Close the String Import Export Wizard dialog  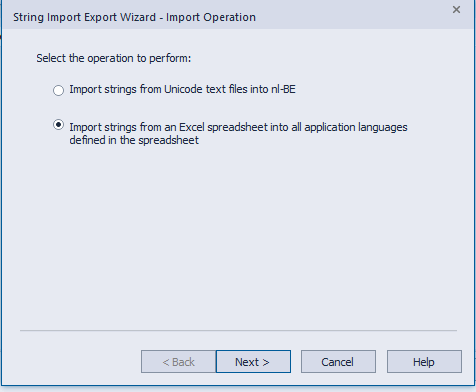[x=456, y=10]
